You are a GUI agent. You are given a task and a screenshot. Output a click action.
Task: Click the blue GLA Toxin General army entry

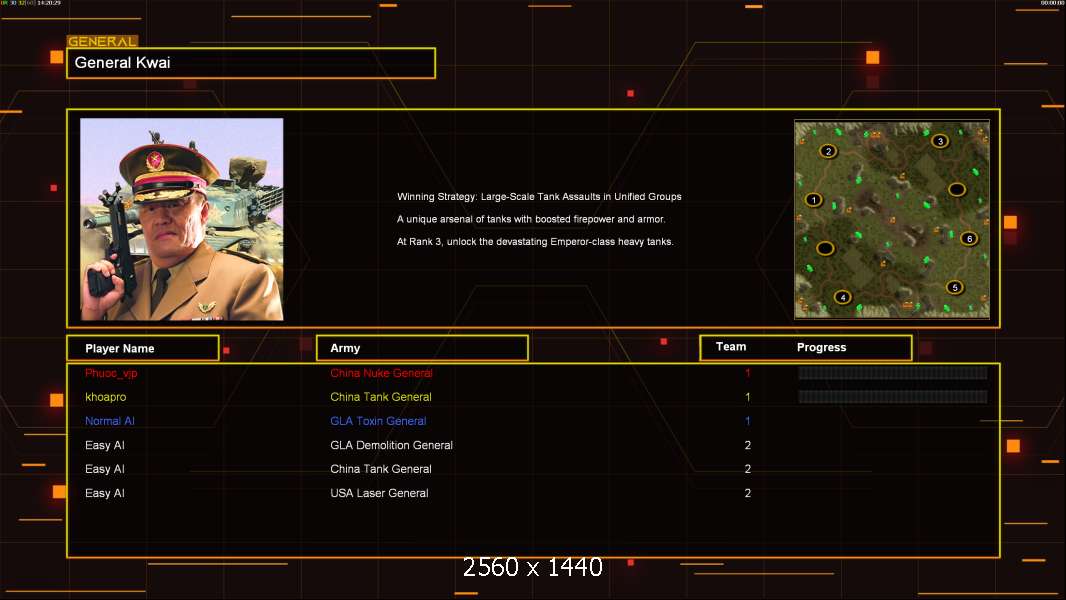[x=378, y=421]
